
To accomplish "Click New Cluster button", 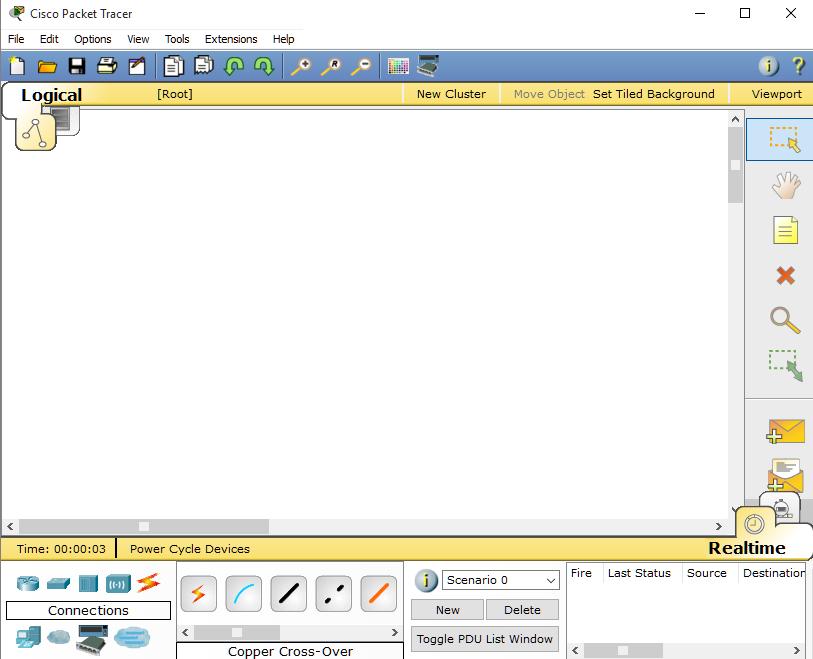I will tap(451, 94).
